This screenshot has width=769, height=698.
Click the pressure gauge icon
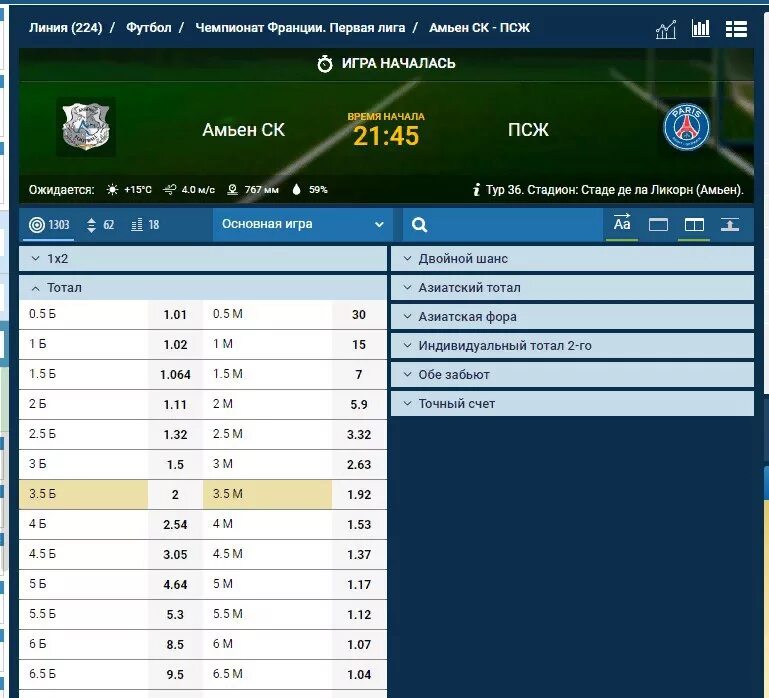(232, 189)
